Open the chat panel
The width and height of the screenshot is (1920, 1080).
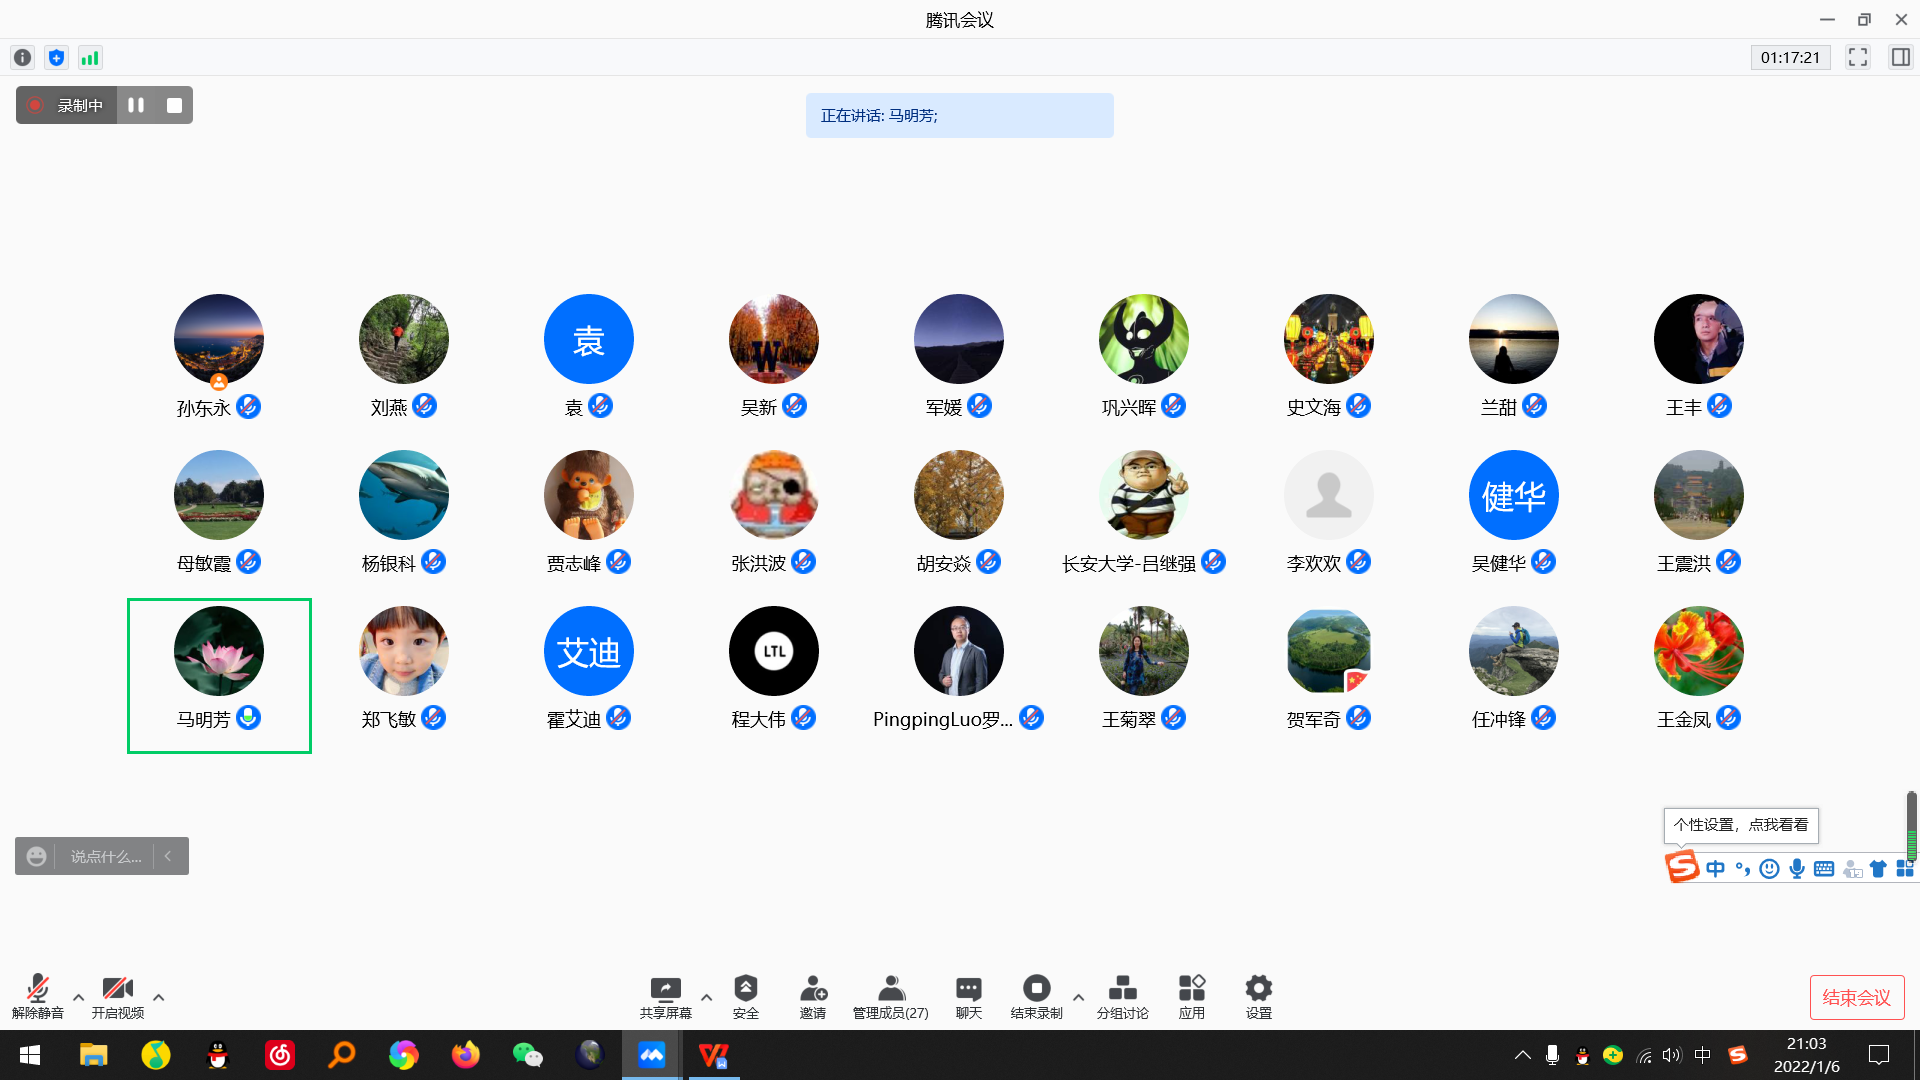click(x=968, y=995)
